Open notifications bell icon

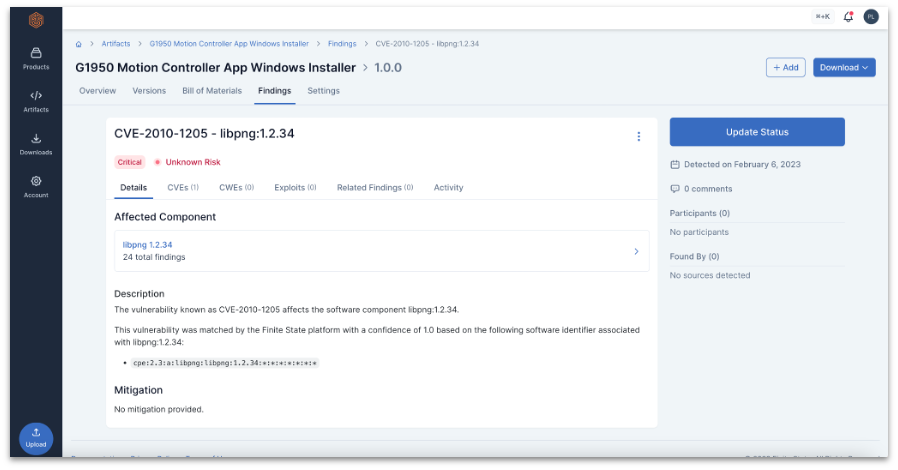(848, 17)
